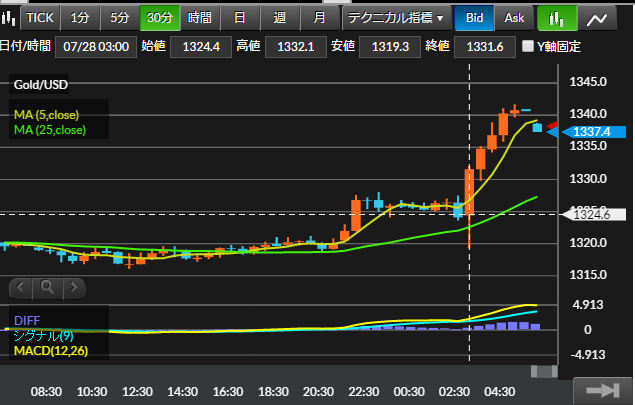
Task: Click the magnifier zoom icon
Action: [47, 288]
